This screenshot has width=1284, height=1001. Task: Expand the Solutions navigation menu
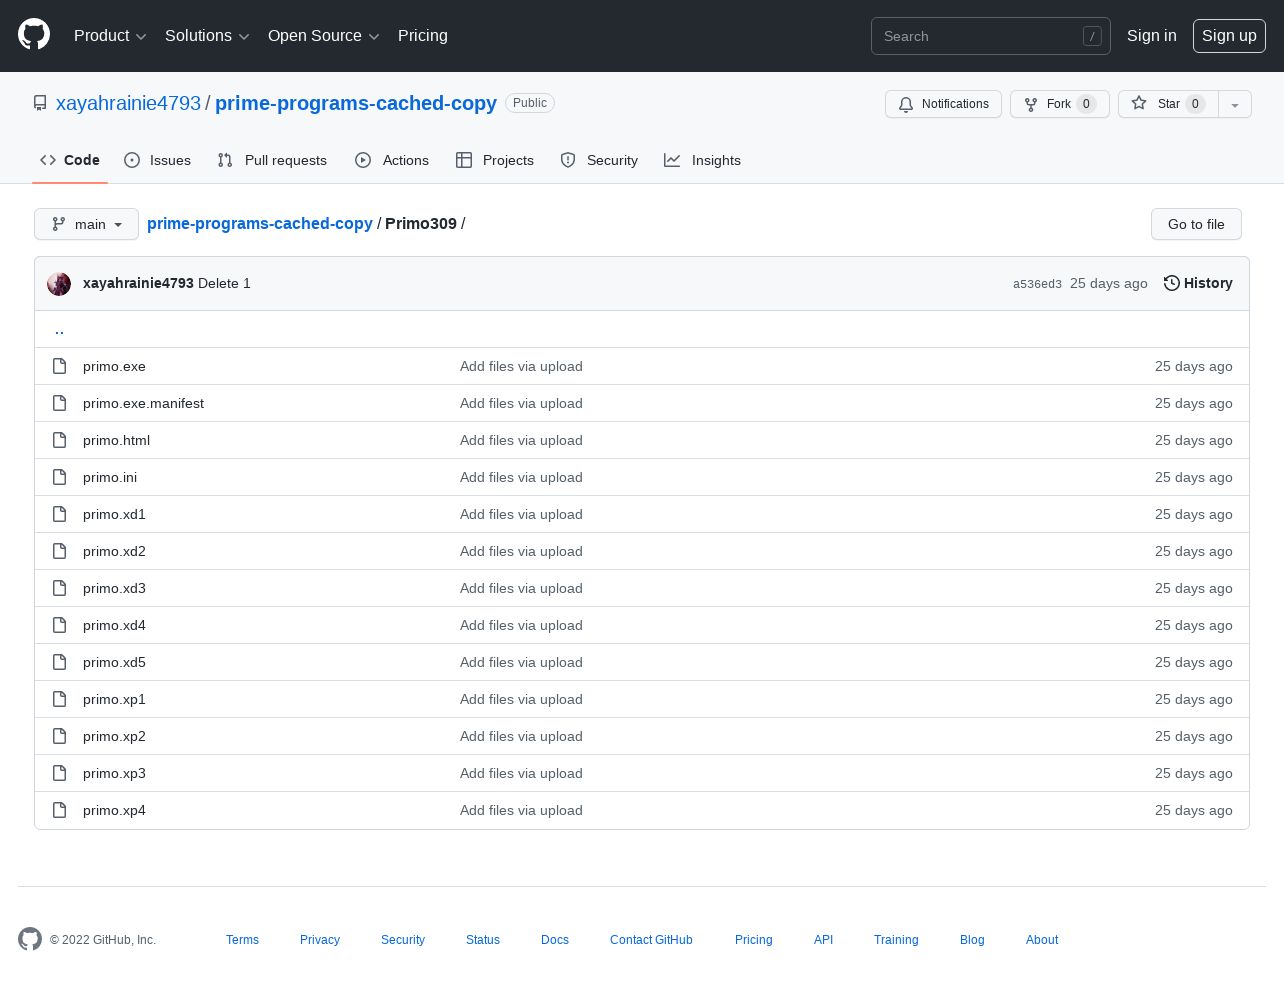pyautogui.click(x=207, y=36)
